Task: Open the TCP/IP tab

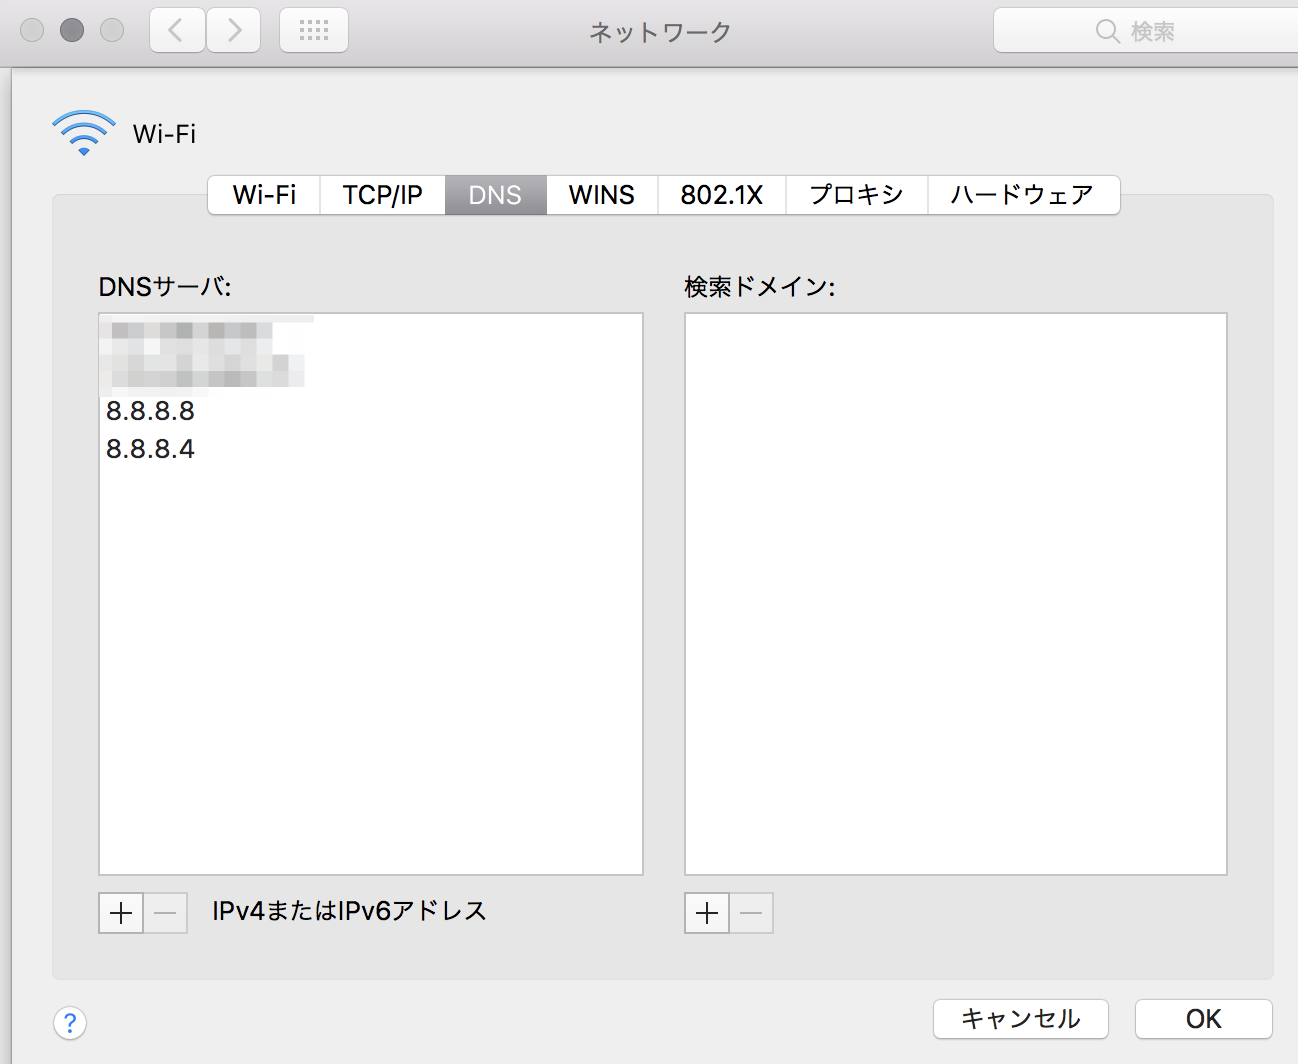Action: pyautogui.click(x=383, y=195)
